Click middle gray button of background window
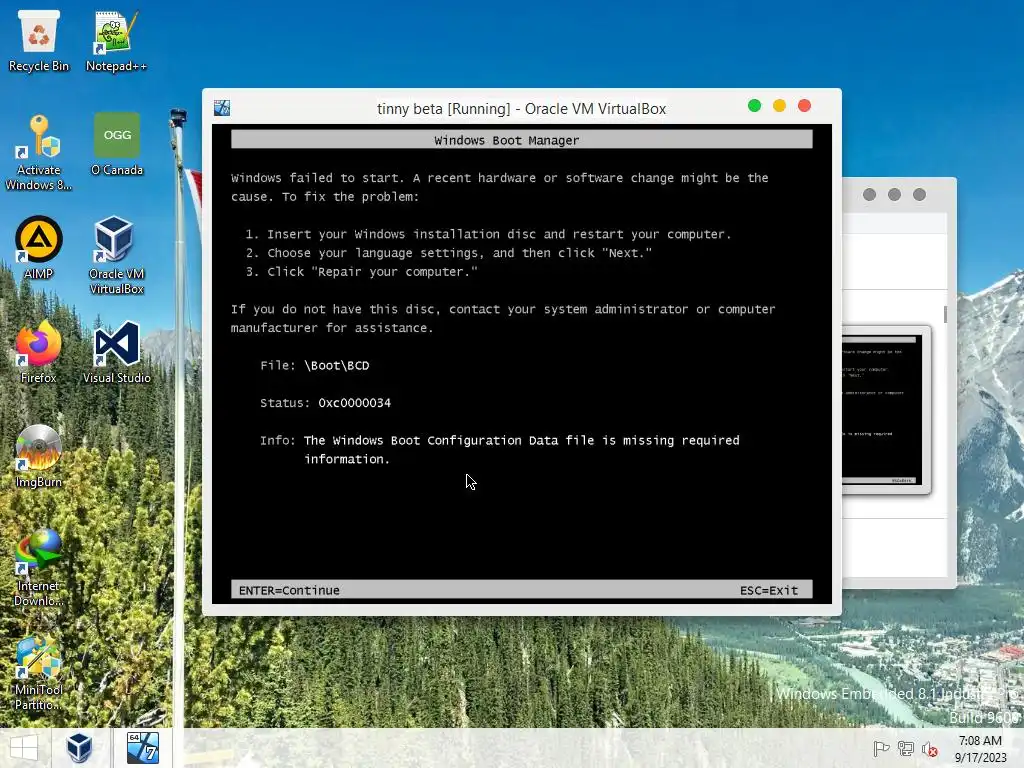The height and width of the screenshot is (768, 1024). pos(895,195)
